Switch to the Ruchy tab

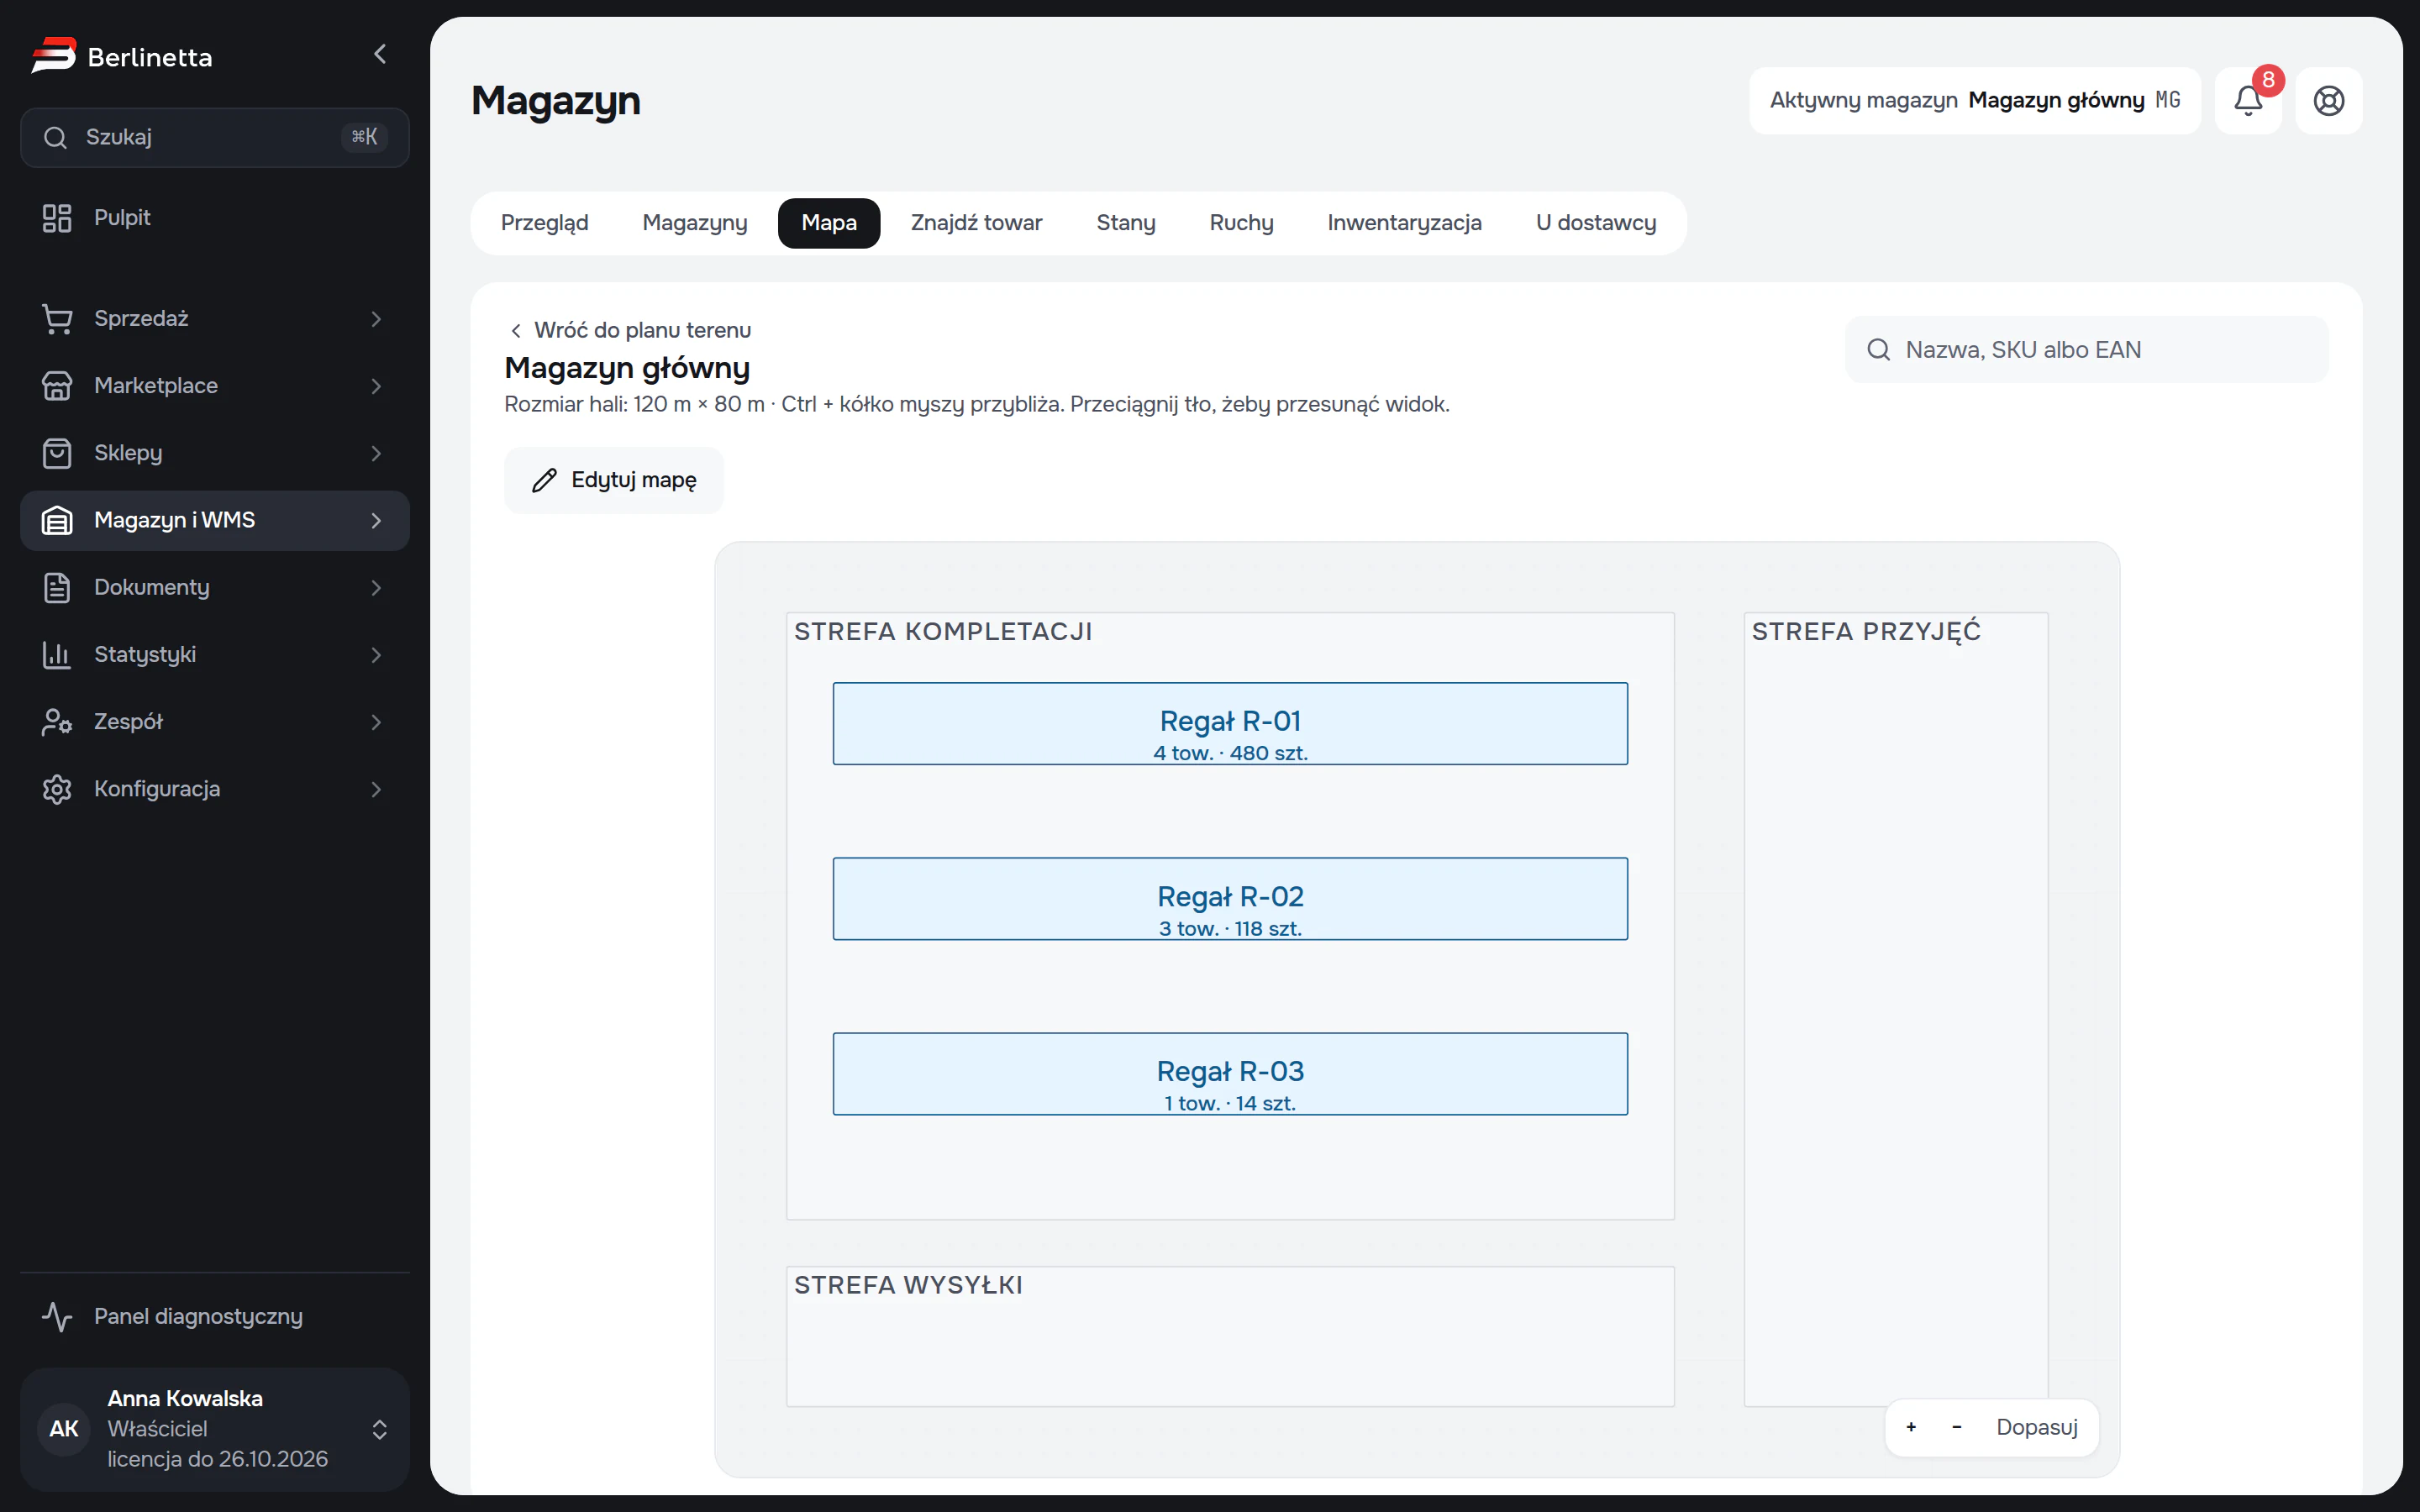point(1241,223)
